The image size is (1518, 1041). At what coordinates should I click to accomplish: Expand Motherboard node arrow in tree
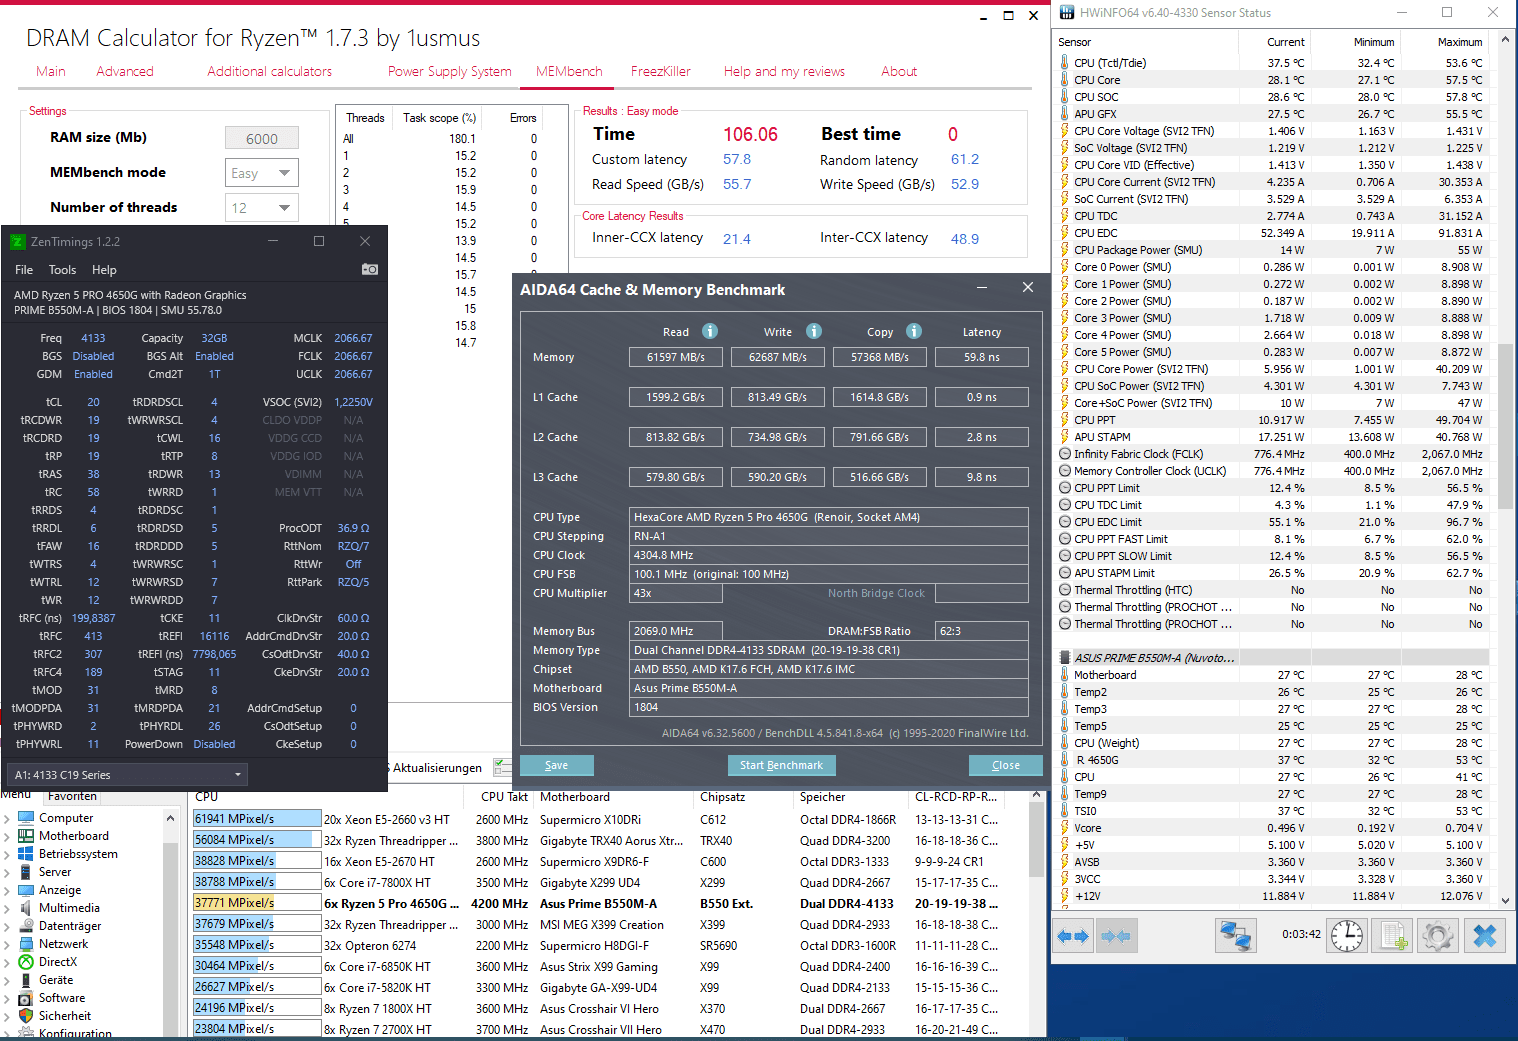[7, 837]
